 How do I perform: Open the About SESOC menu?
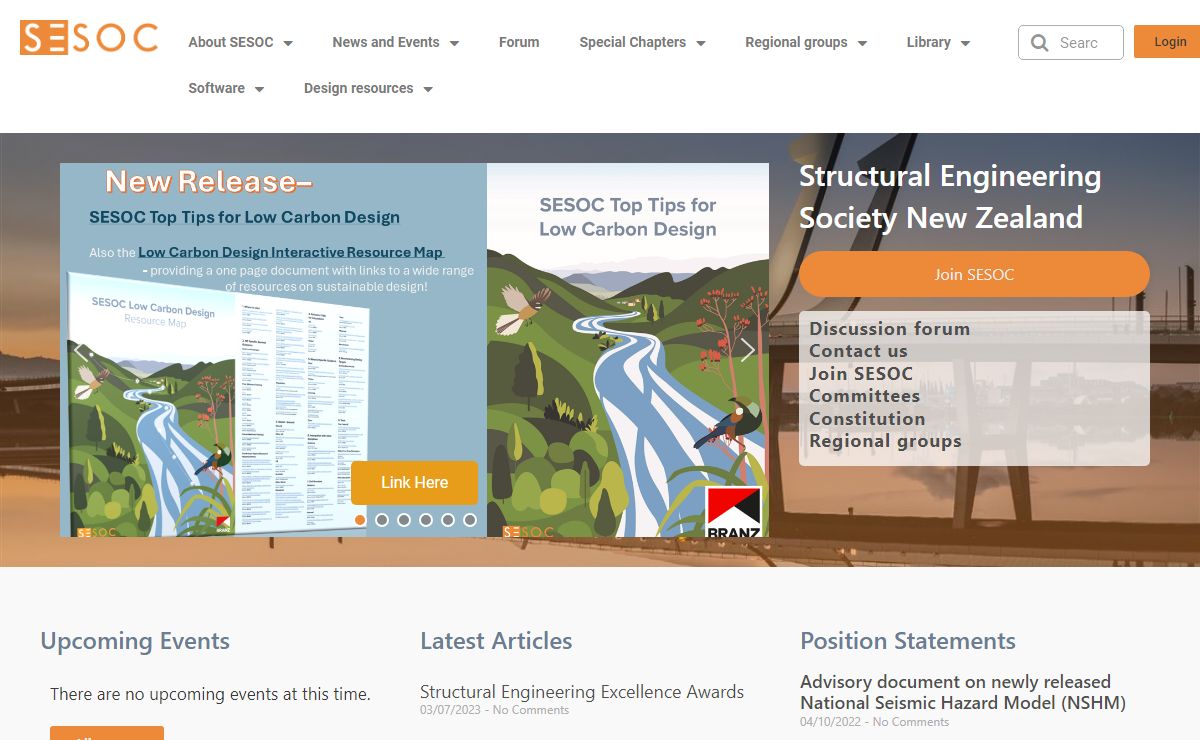pos(231,42)
